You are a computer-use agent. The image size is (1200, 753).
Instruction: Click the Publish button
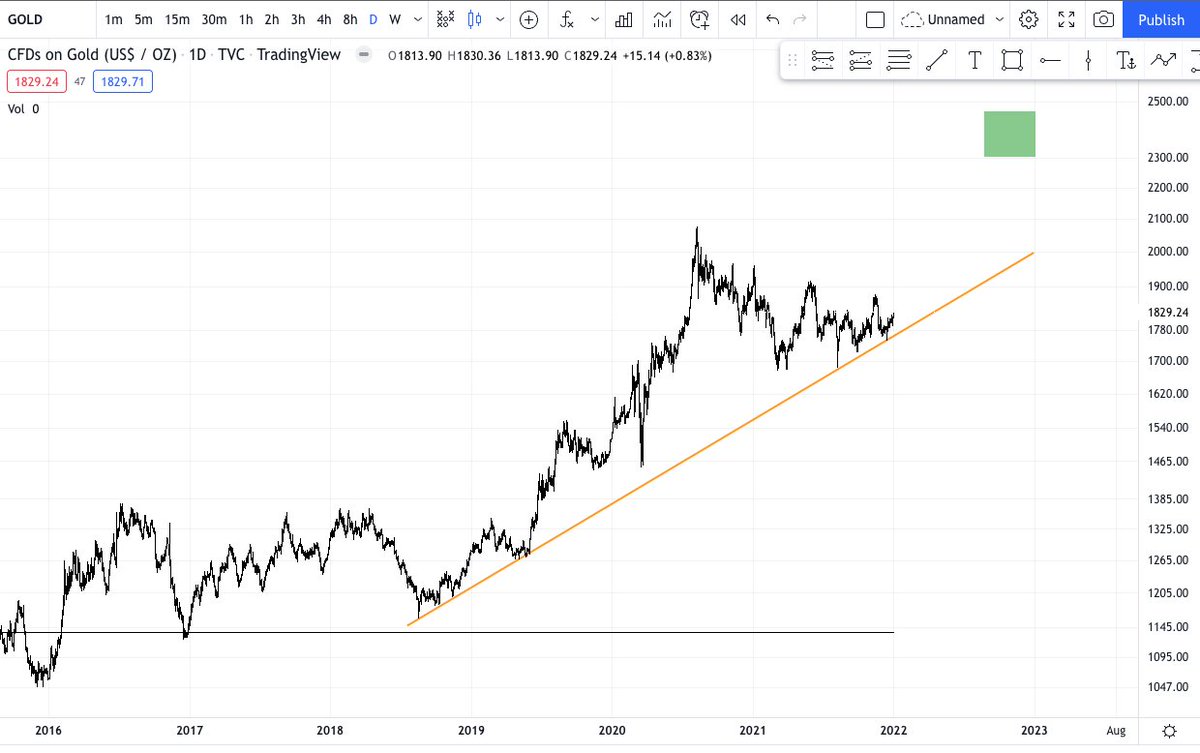click(x=1161, y=19)
